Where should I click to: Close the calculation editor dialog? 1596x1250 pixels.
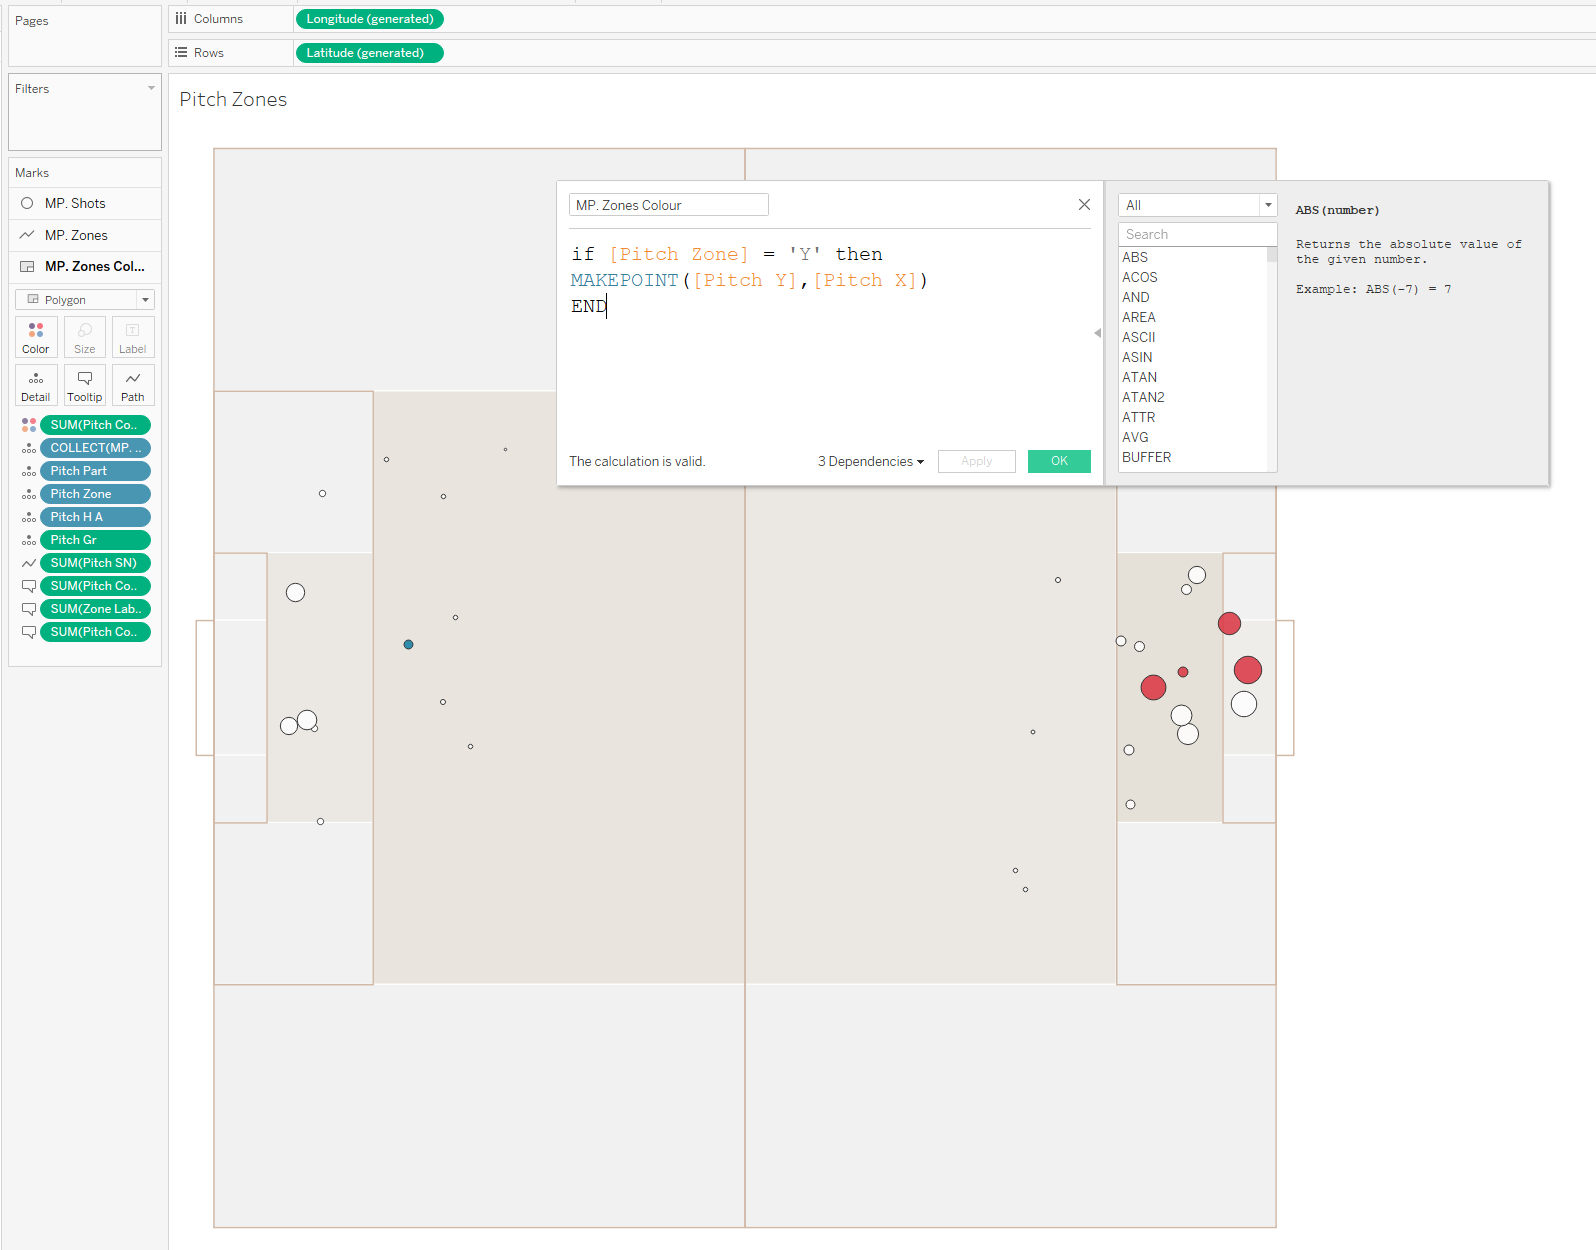pos(1084,205)
